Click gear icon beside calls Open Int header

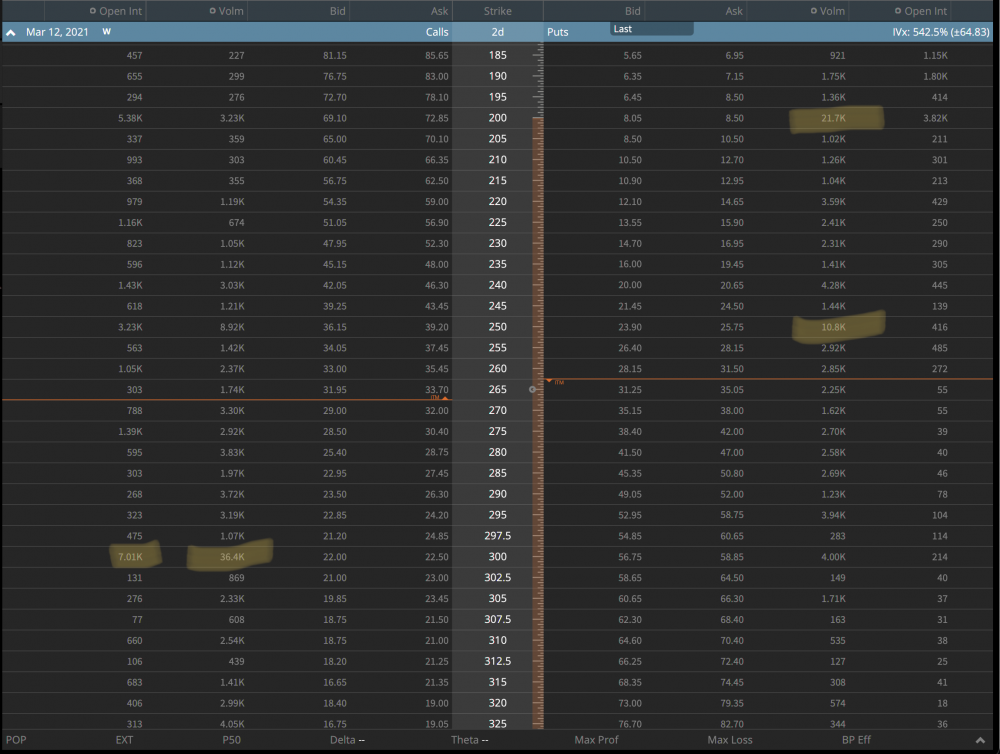coord(92,11)
